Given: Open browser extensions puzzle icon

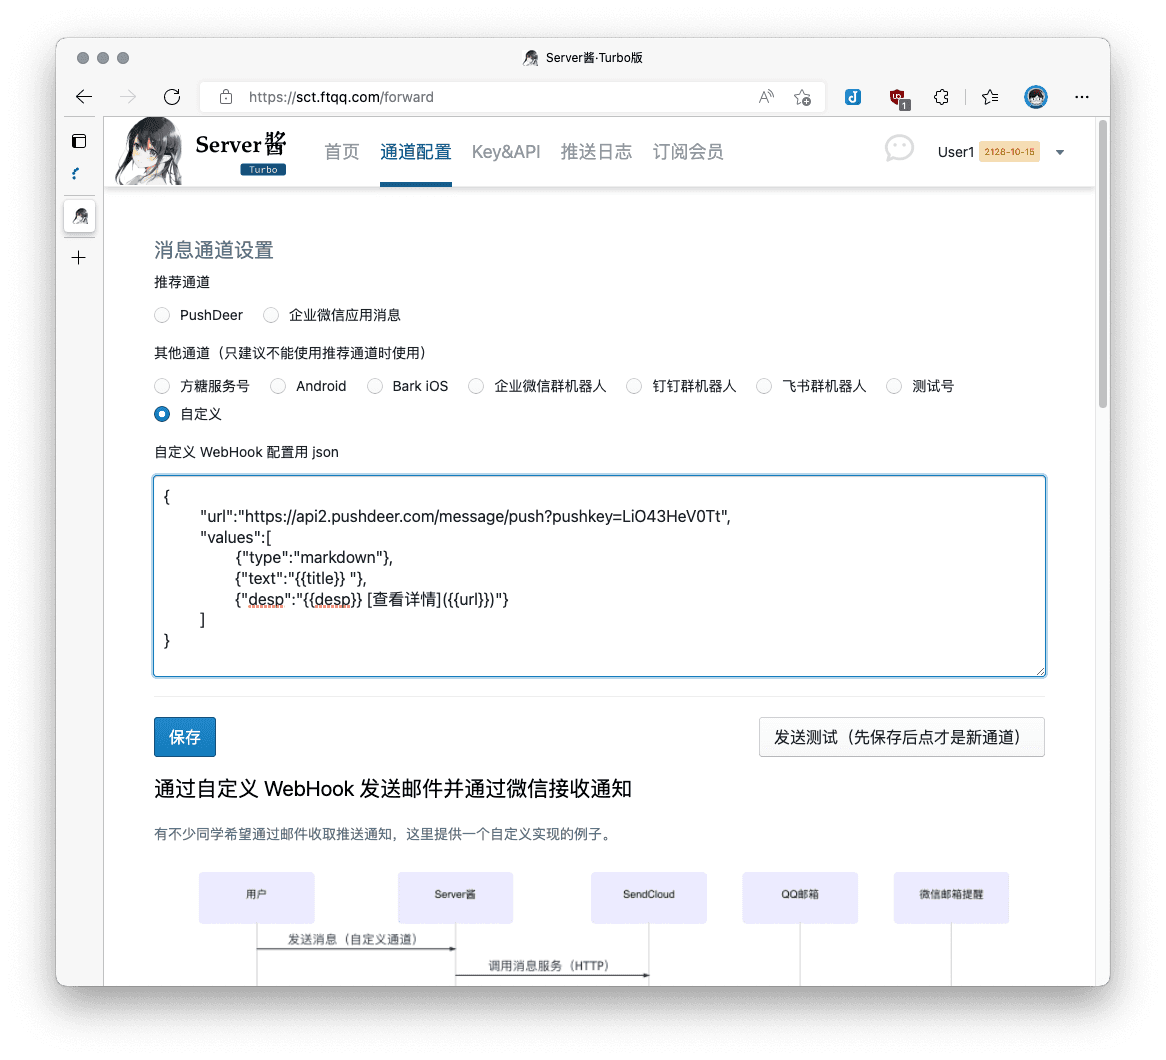Looking at the screenshot, I should pos(941,97).
